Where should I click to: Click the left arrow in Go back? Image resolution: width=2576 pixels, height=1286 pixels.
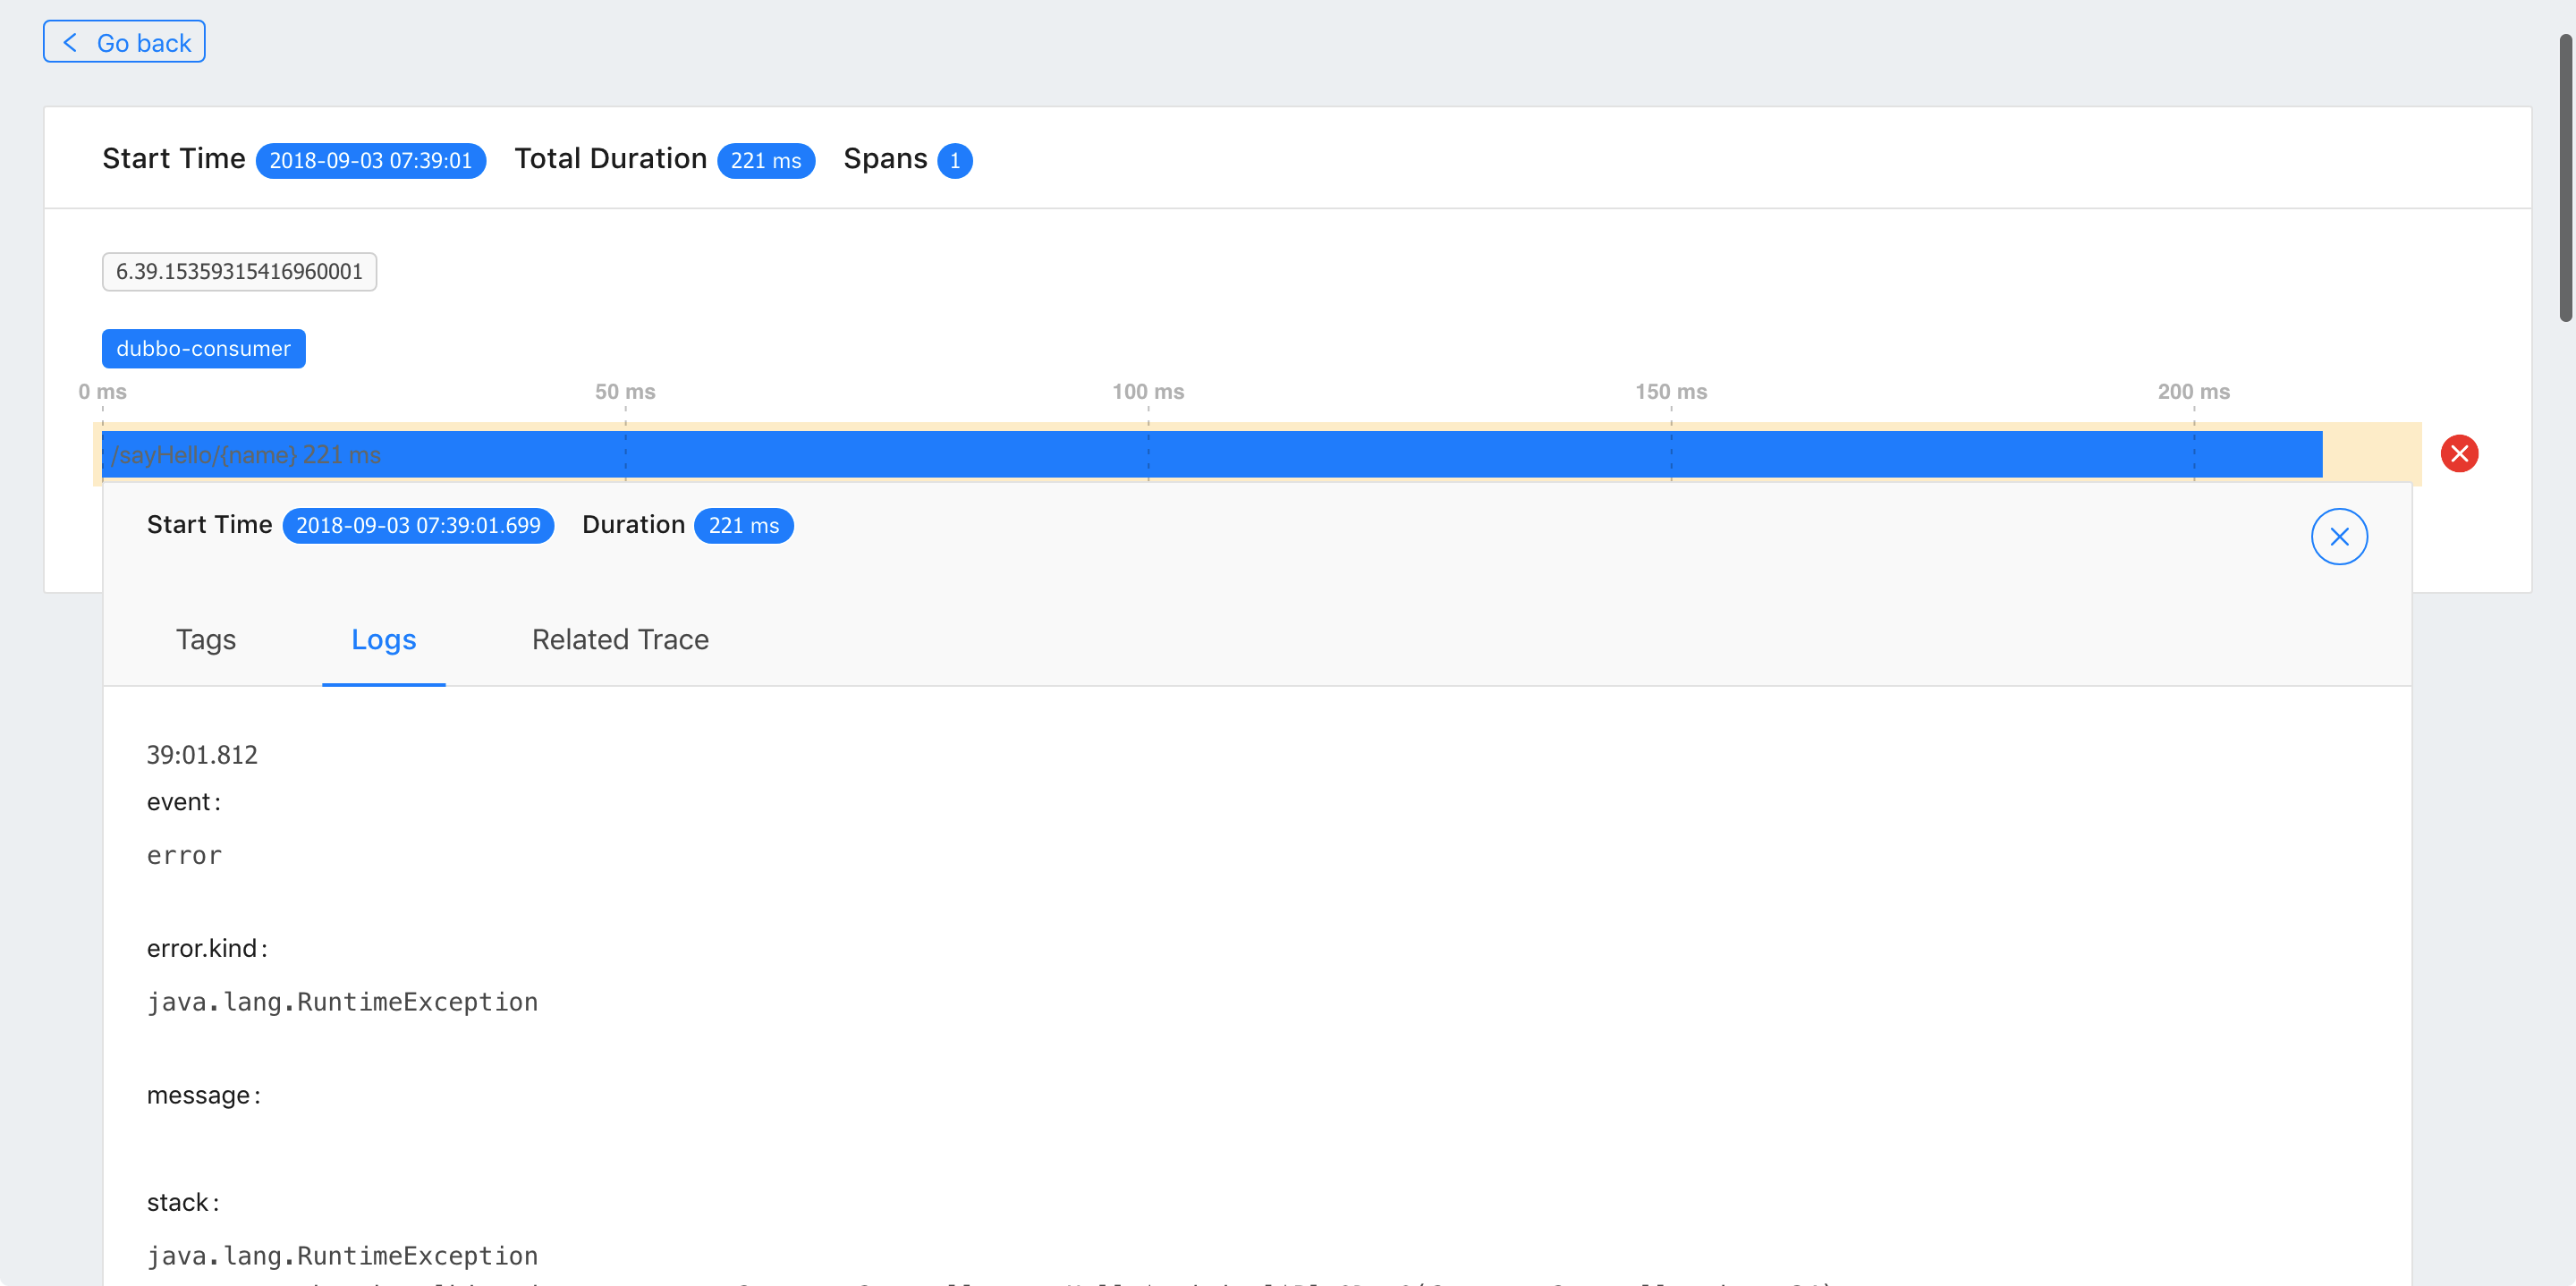(70, 42)
